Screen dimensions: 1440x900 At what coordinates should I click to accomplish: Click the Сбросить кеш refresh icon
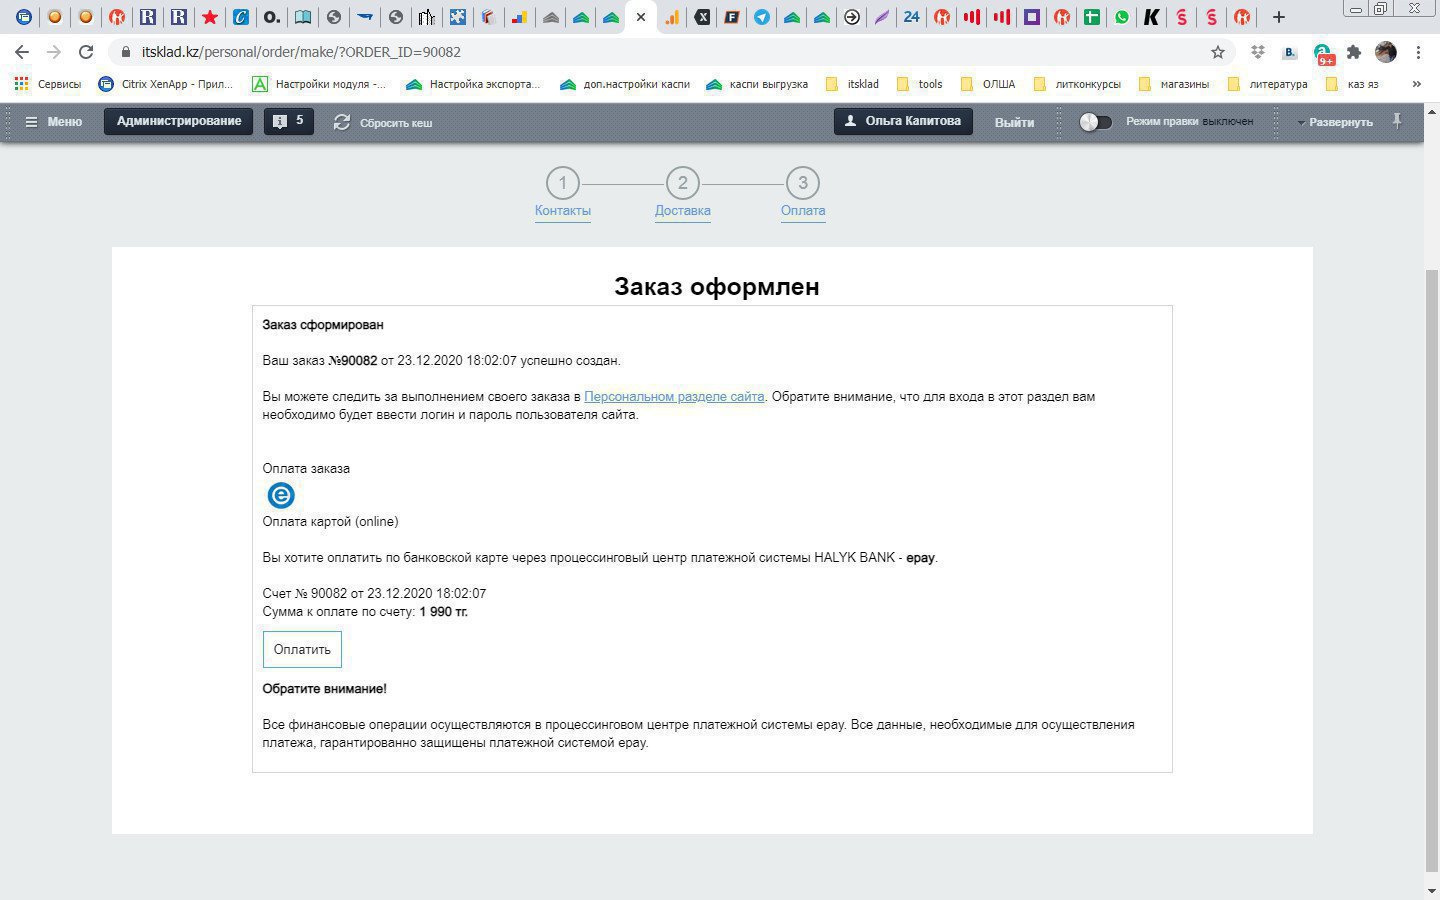343,121
